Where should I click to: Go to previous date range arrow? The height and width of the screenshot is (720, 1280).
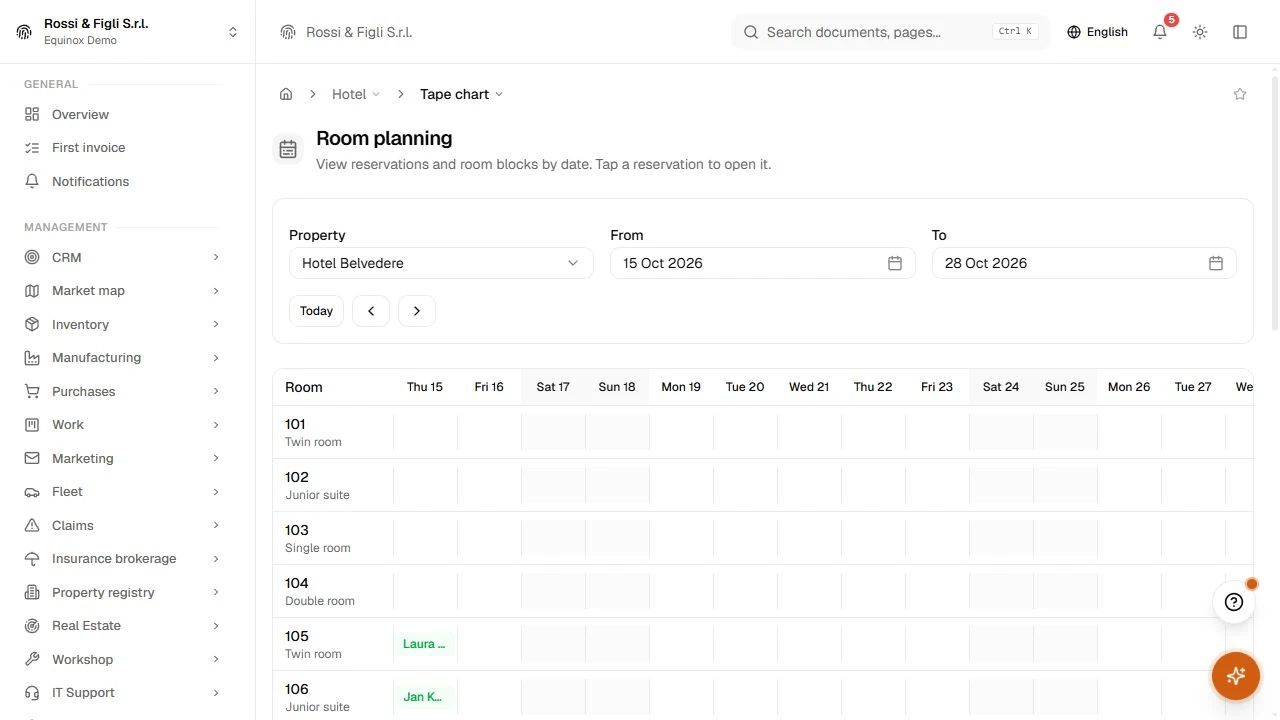(371, 311)
